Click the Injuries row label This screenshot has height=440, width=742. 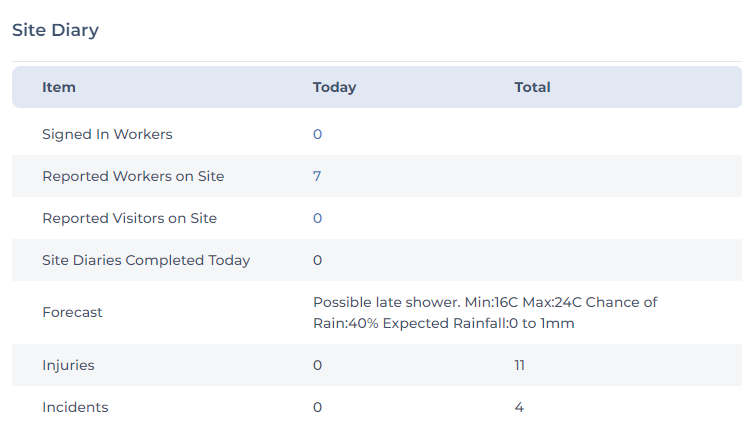pos(68,365)
